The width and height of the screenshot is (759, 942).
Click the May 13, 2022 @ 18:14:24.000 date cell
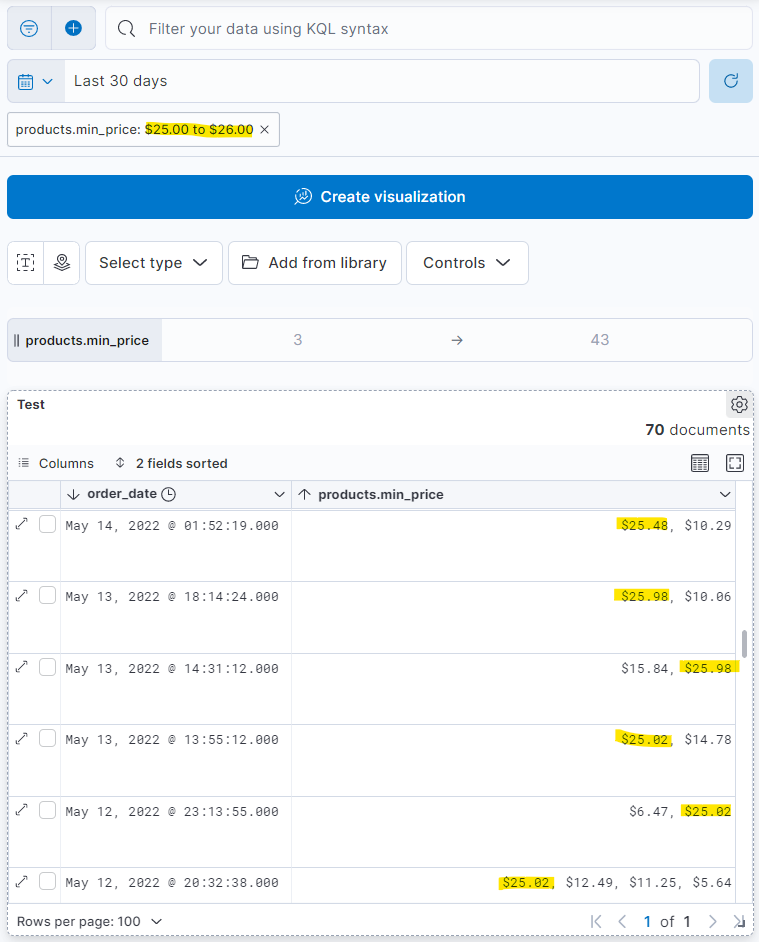click(x=176, y=617)
